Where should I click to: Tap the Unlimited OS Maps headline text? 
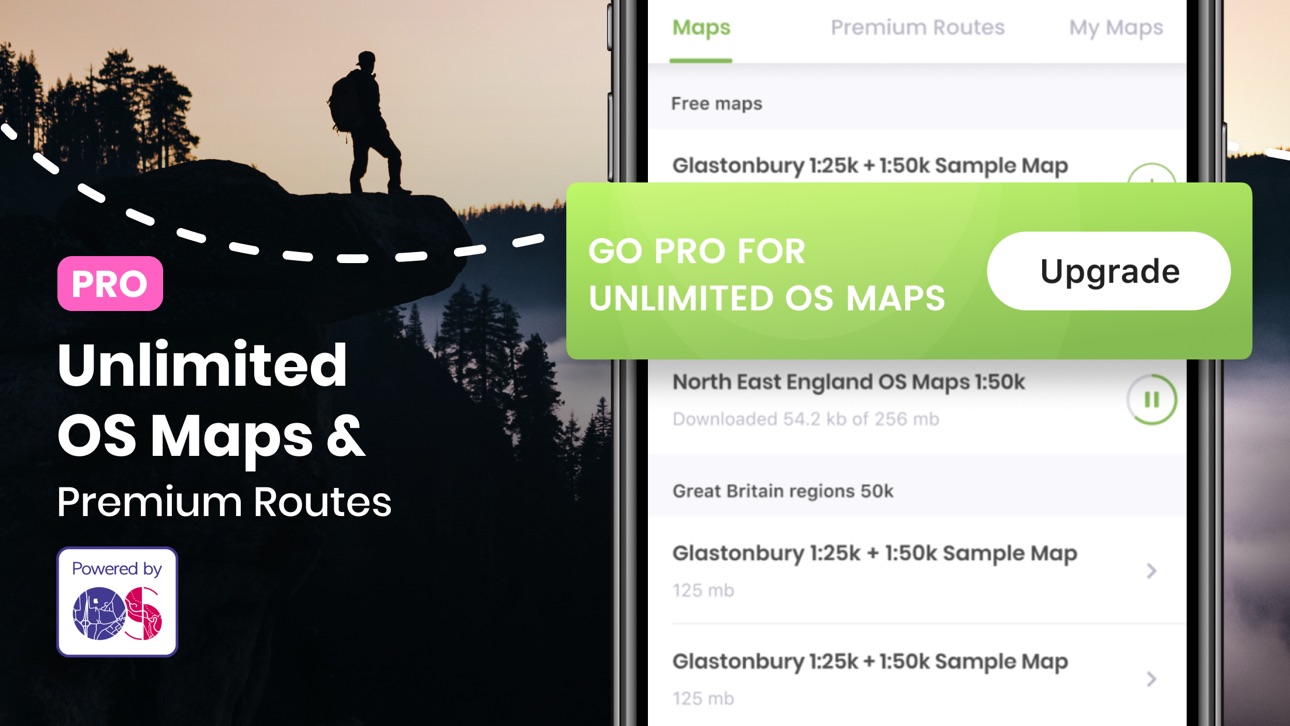(211, 400)
